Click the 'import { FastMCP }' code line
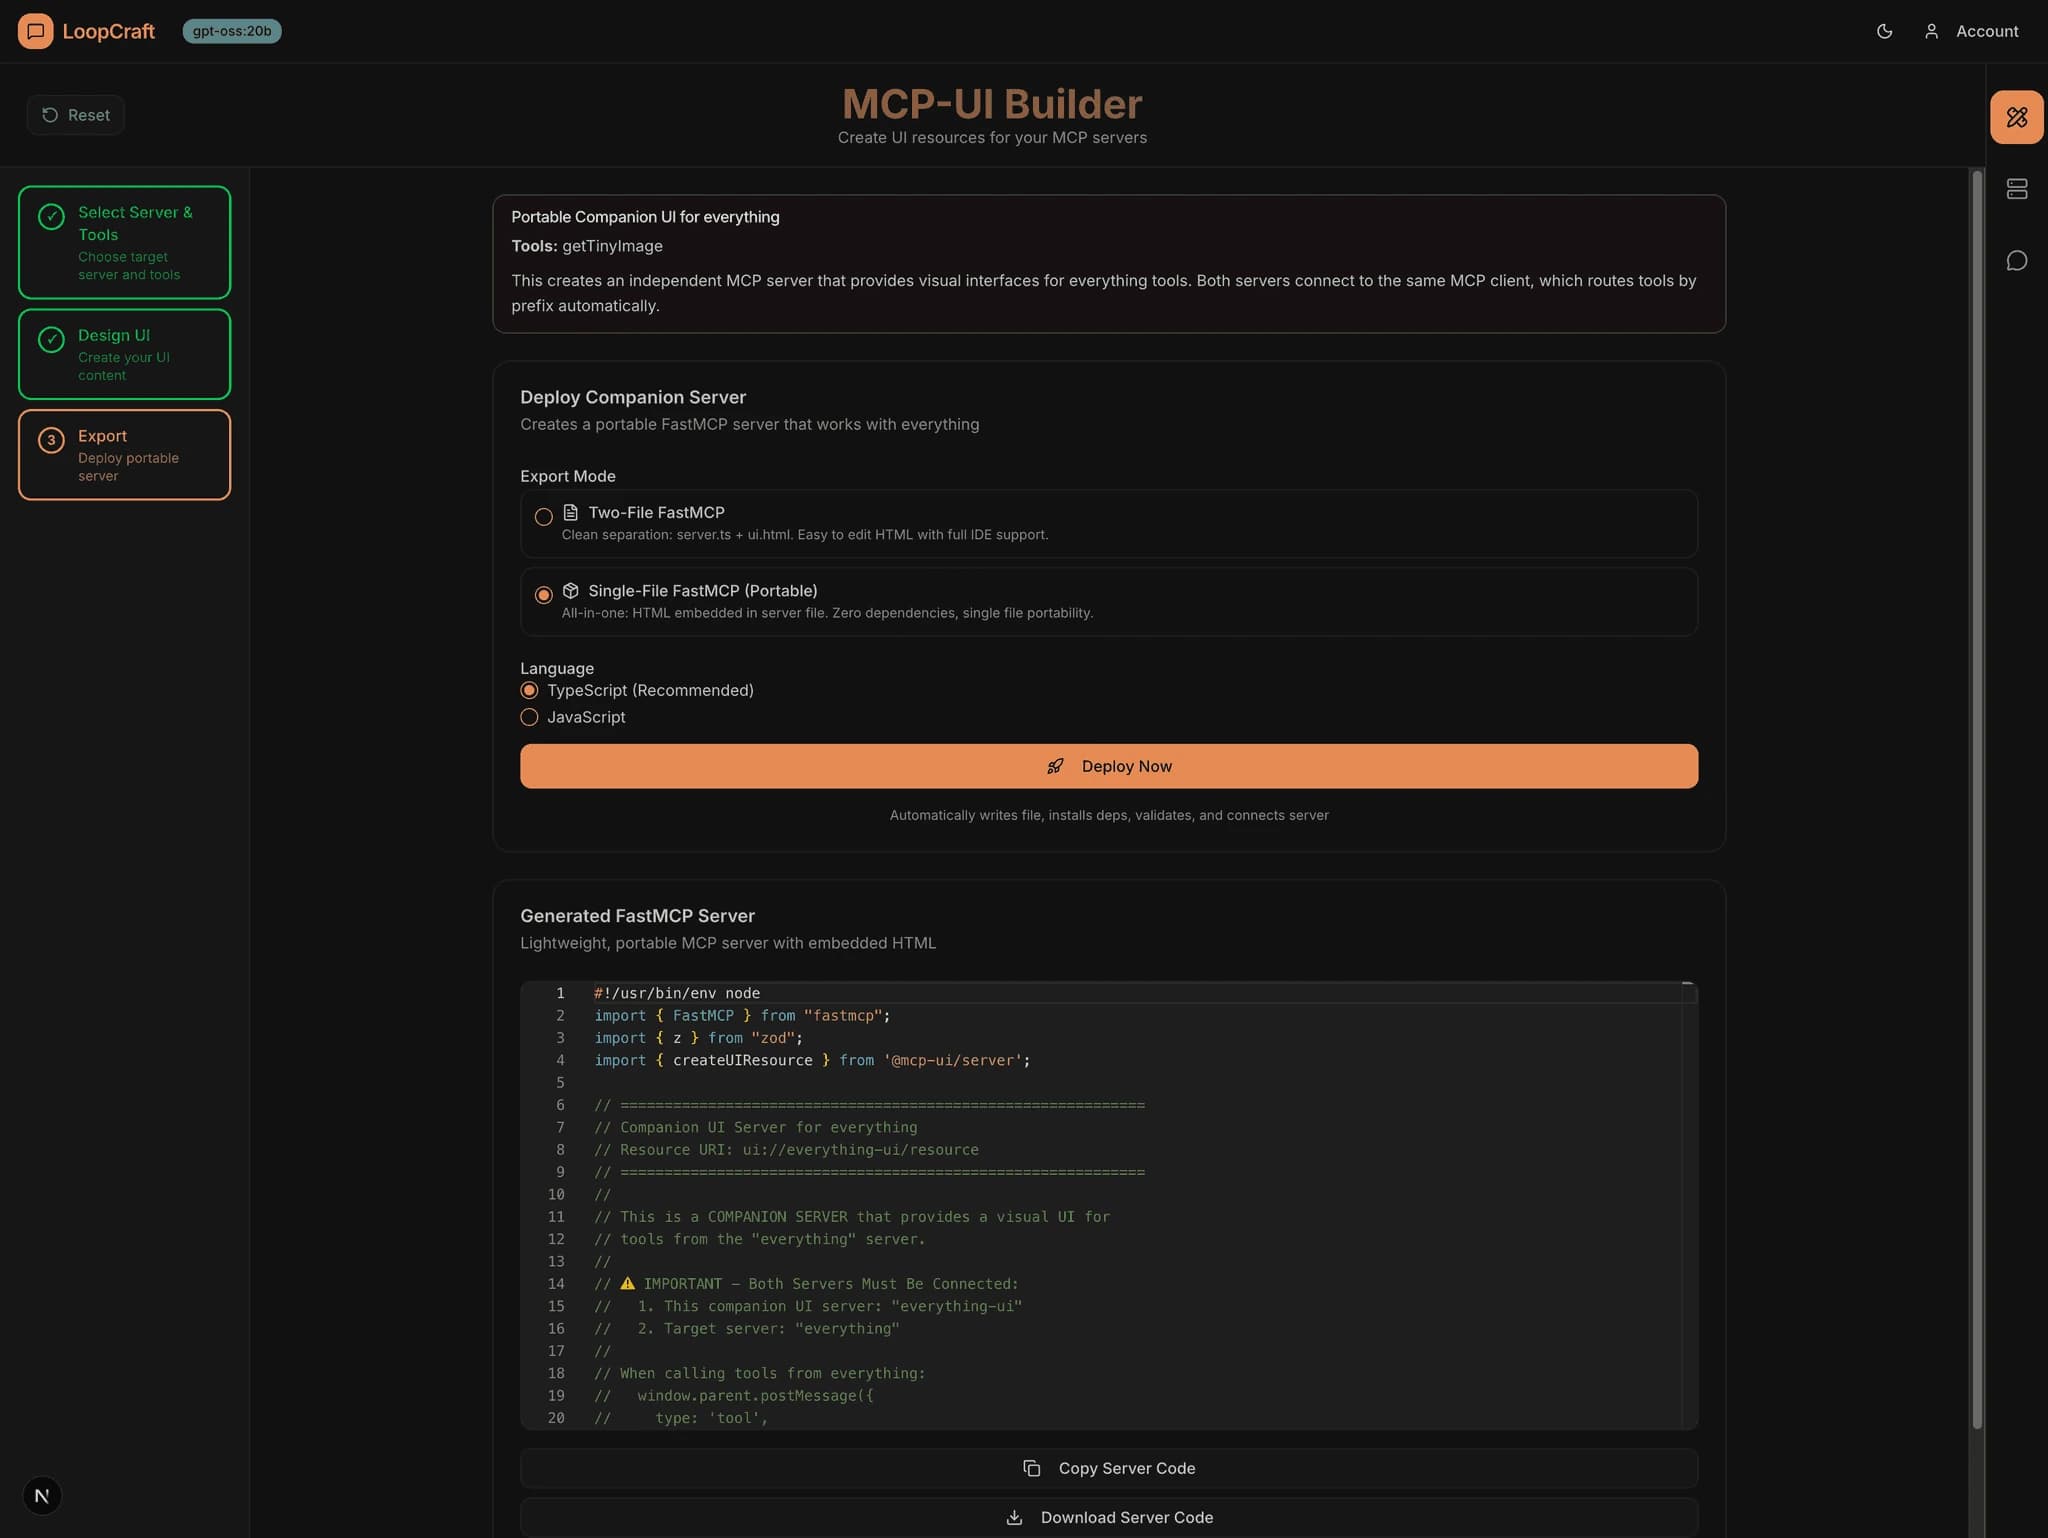 (x=742, y=1015)
